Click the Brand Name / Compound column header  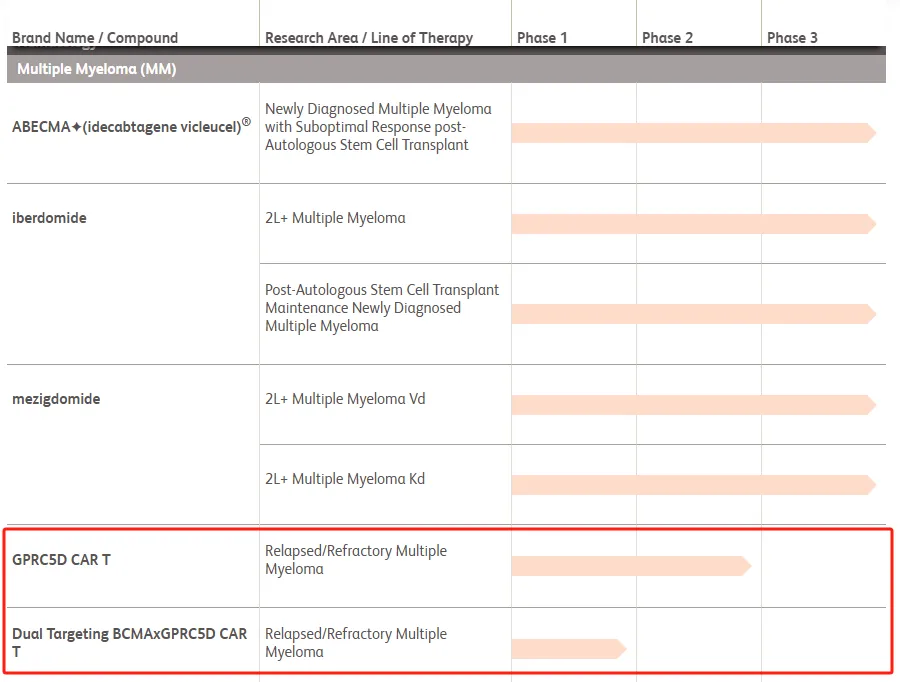point(95,38)
